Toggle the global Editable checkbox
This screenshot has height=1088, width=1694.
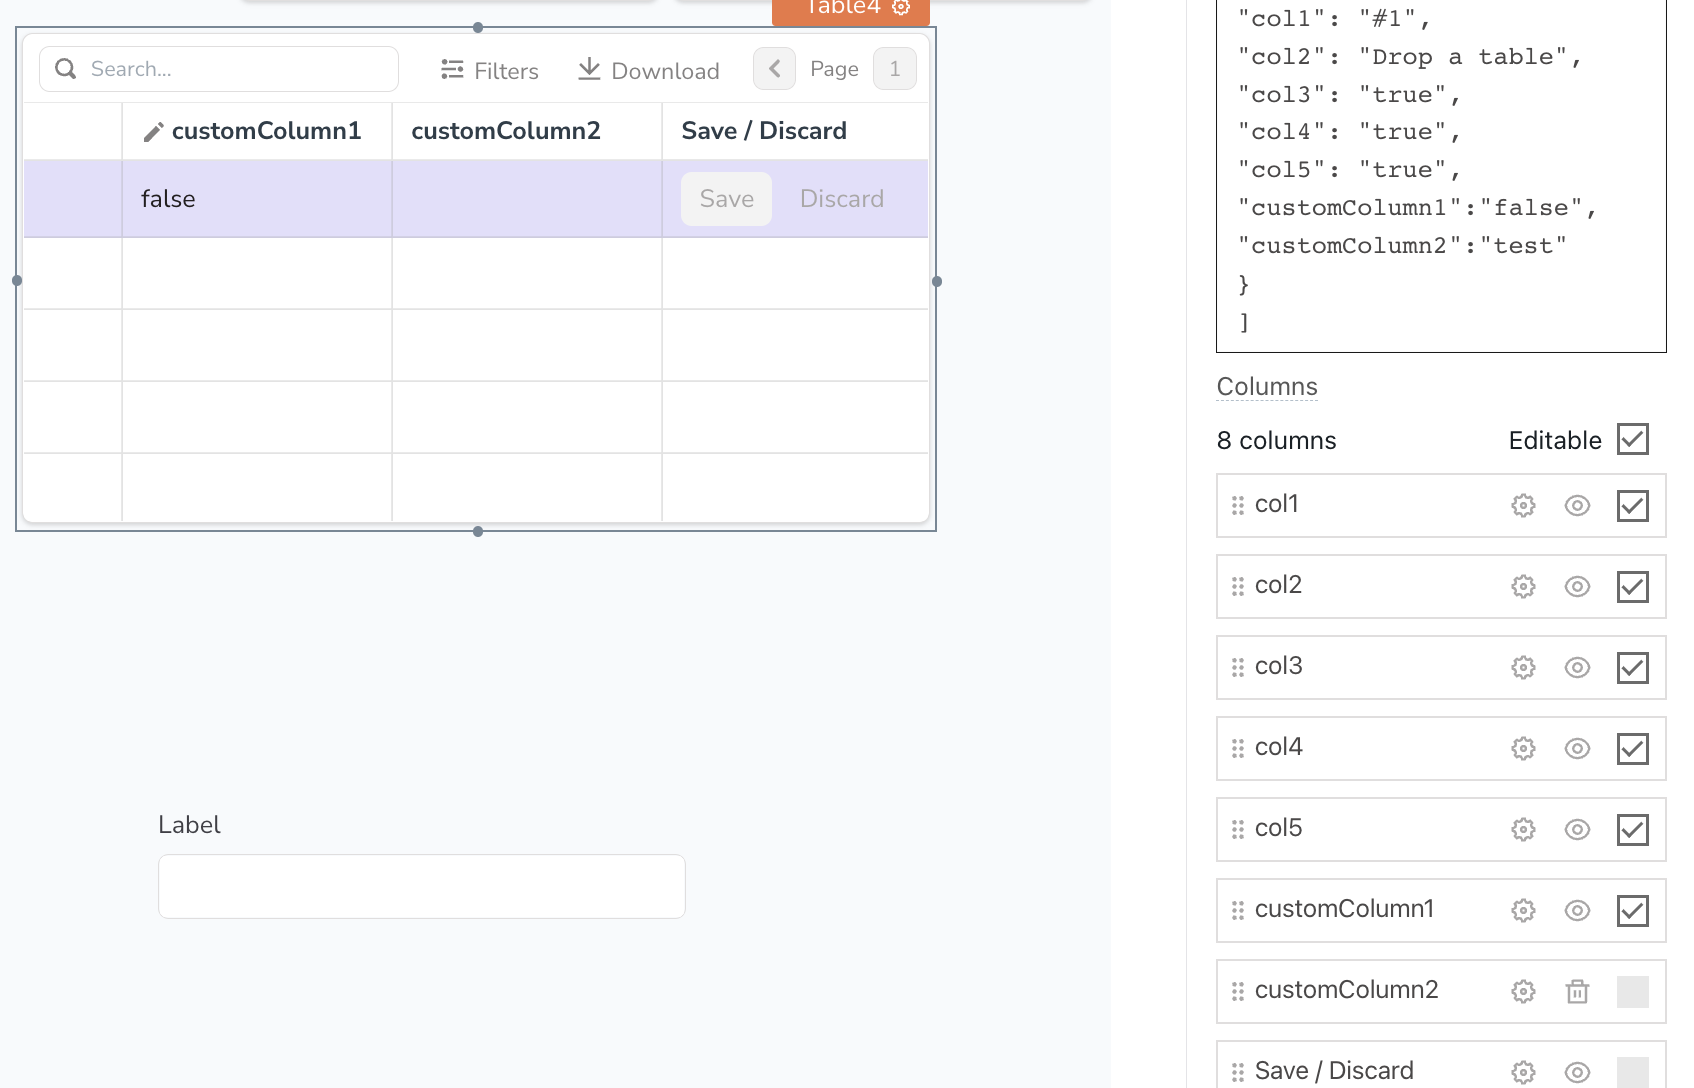(x=1633, y=439)
